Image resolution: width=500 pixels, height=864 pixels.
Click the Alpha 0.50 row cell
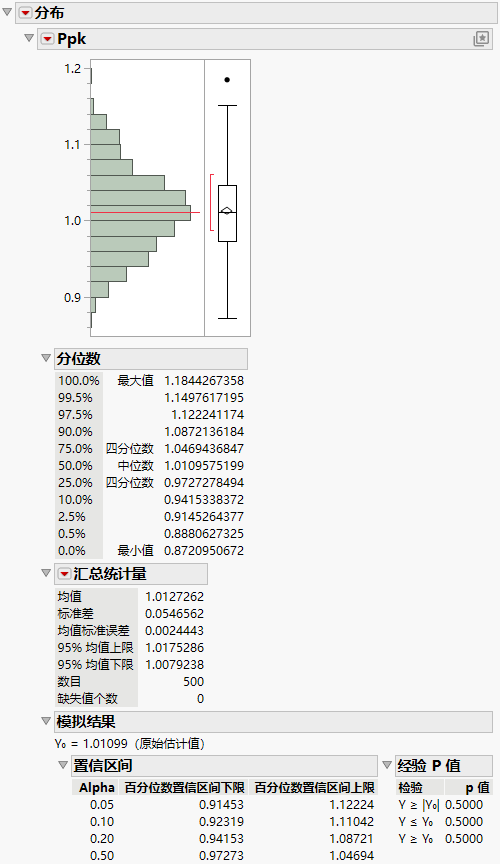[x=102, y=856]
